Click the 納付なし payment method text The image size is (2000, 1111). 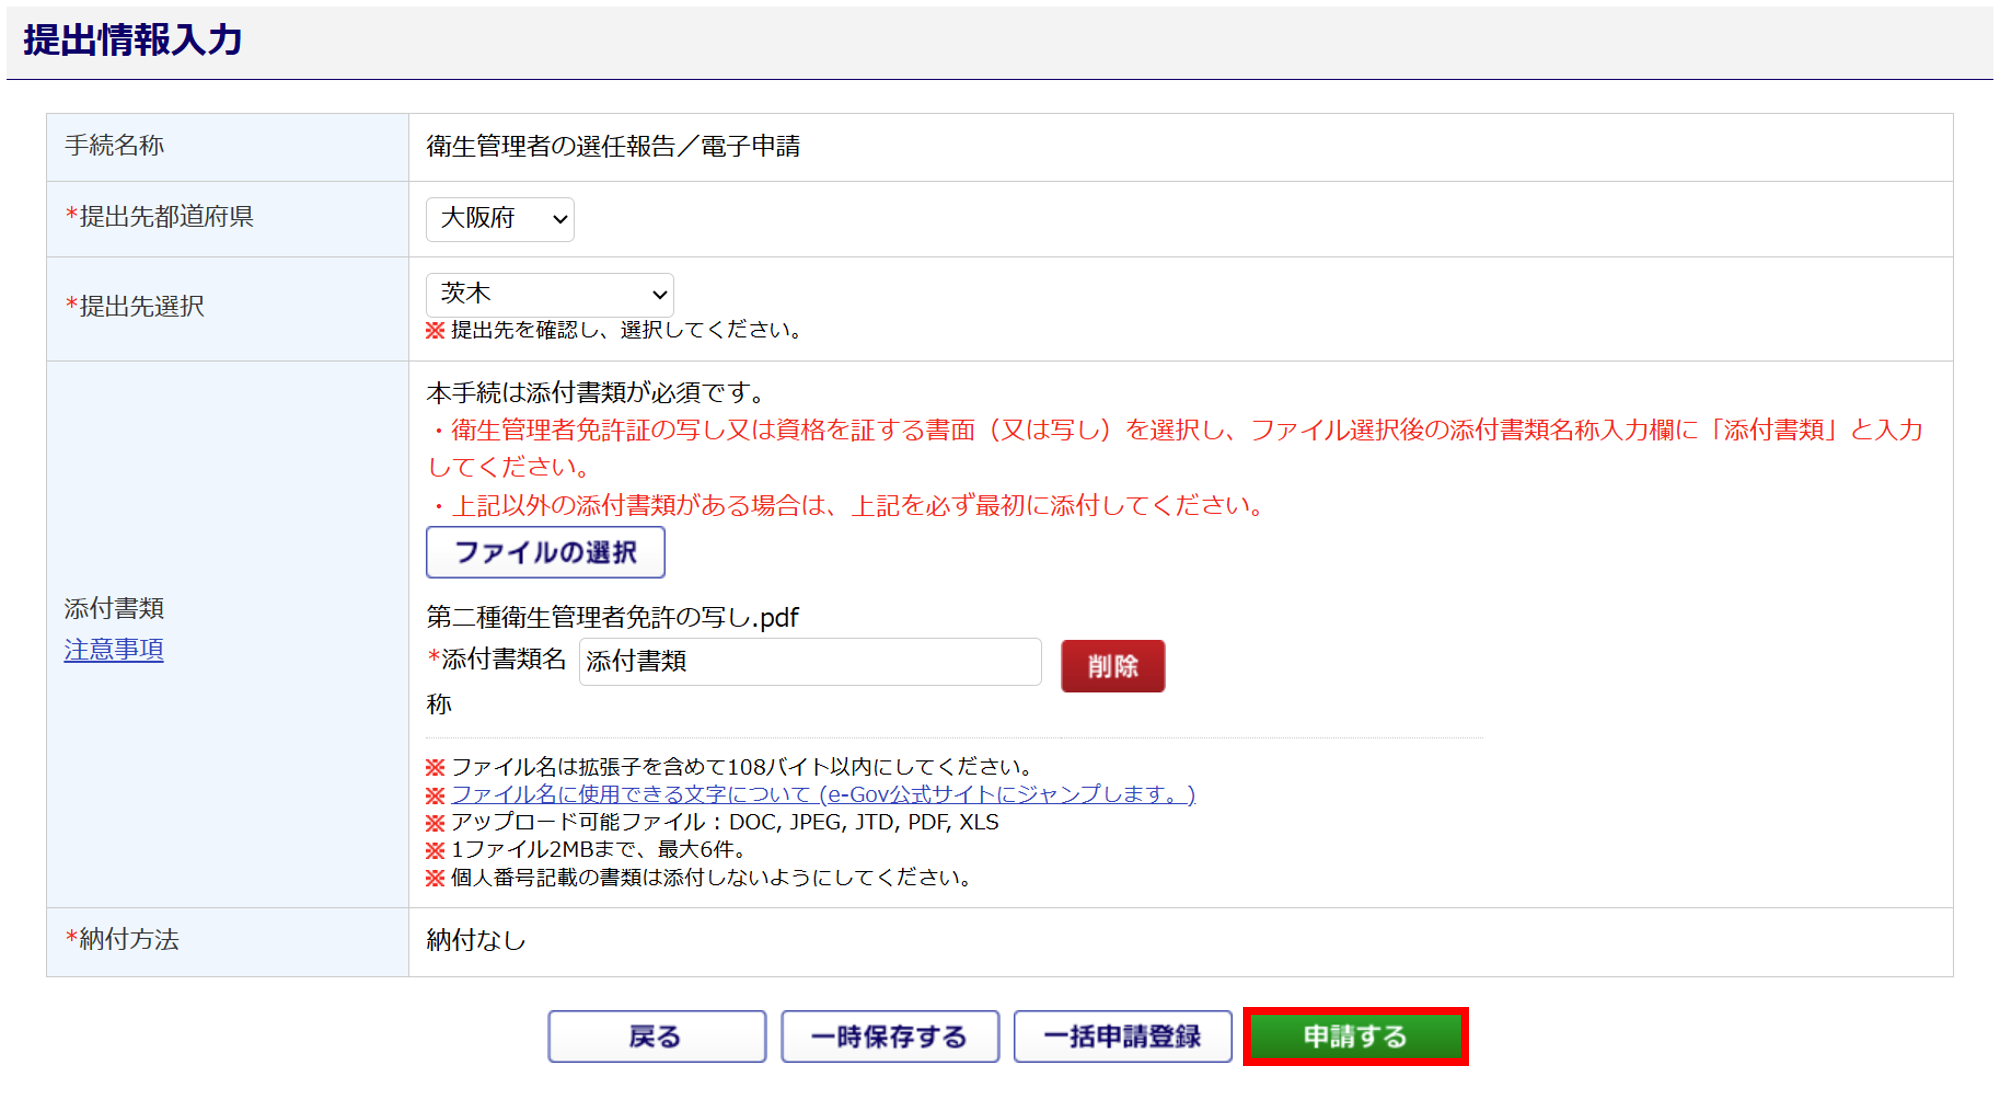click(476, 940)
